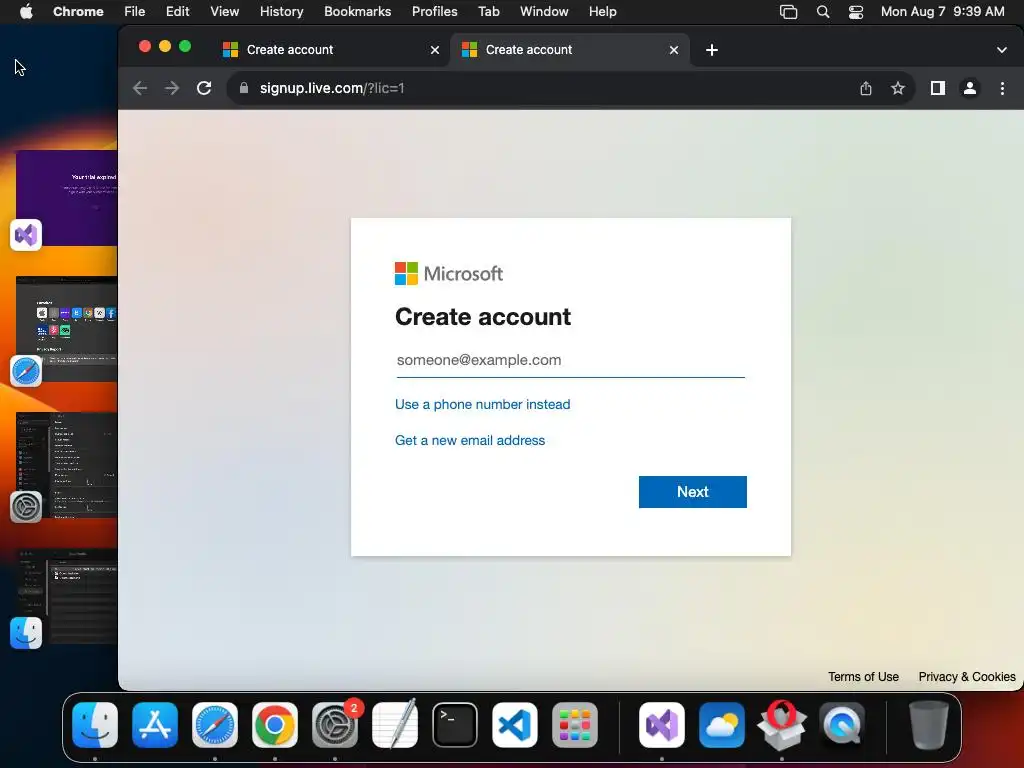Click the Opera installer icon in the Dock
Viewport: 1024px width, 768px height.
(782, 725)
